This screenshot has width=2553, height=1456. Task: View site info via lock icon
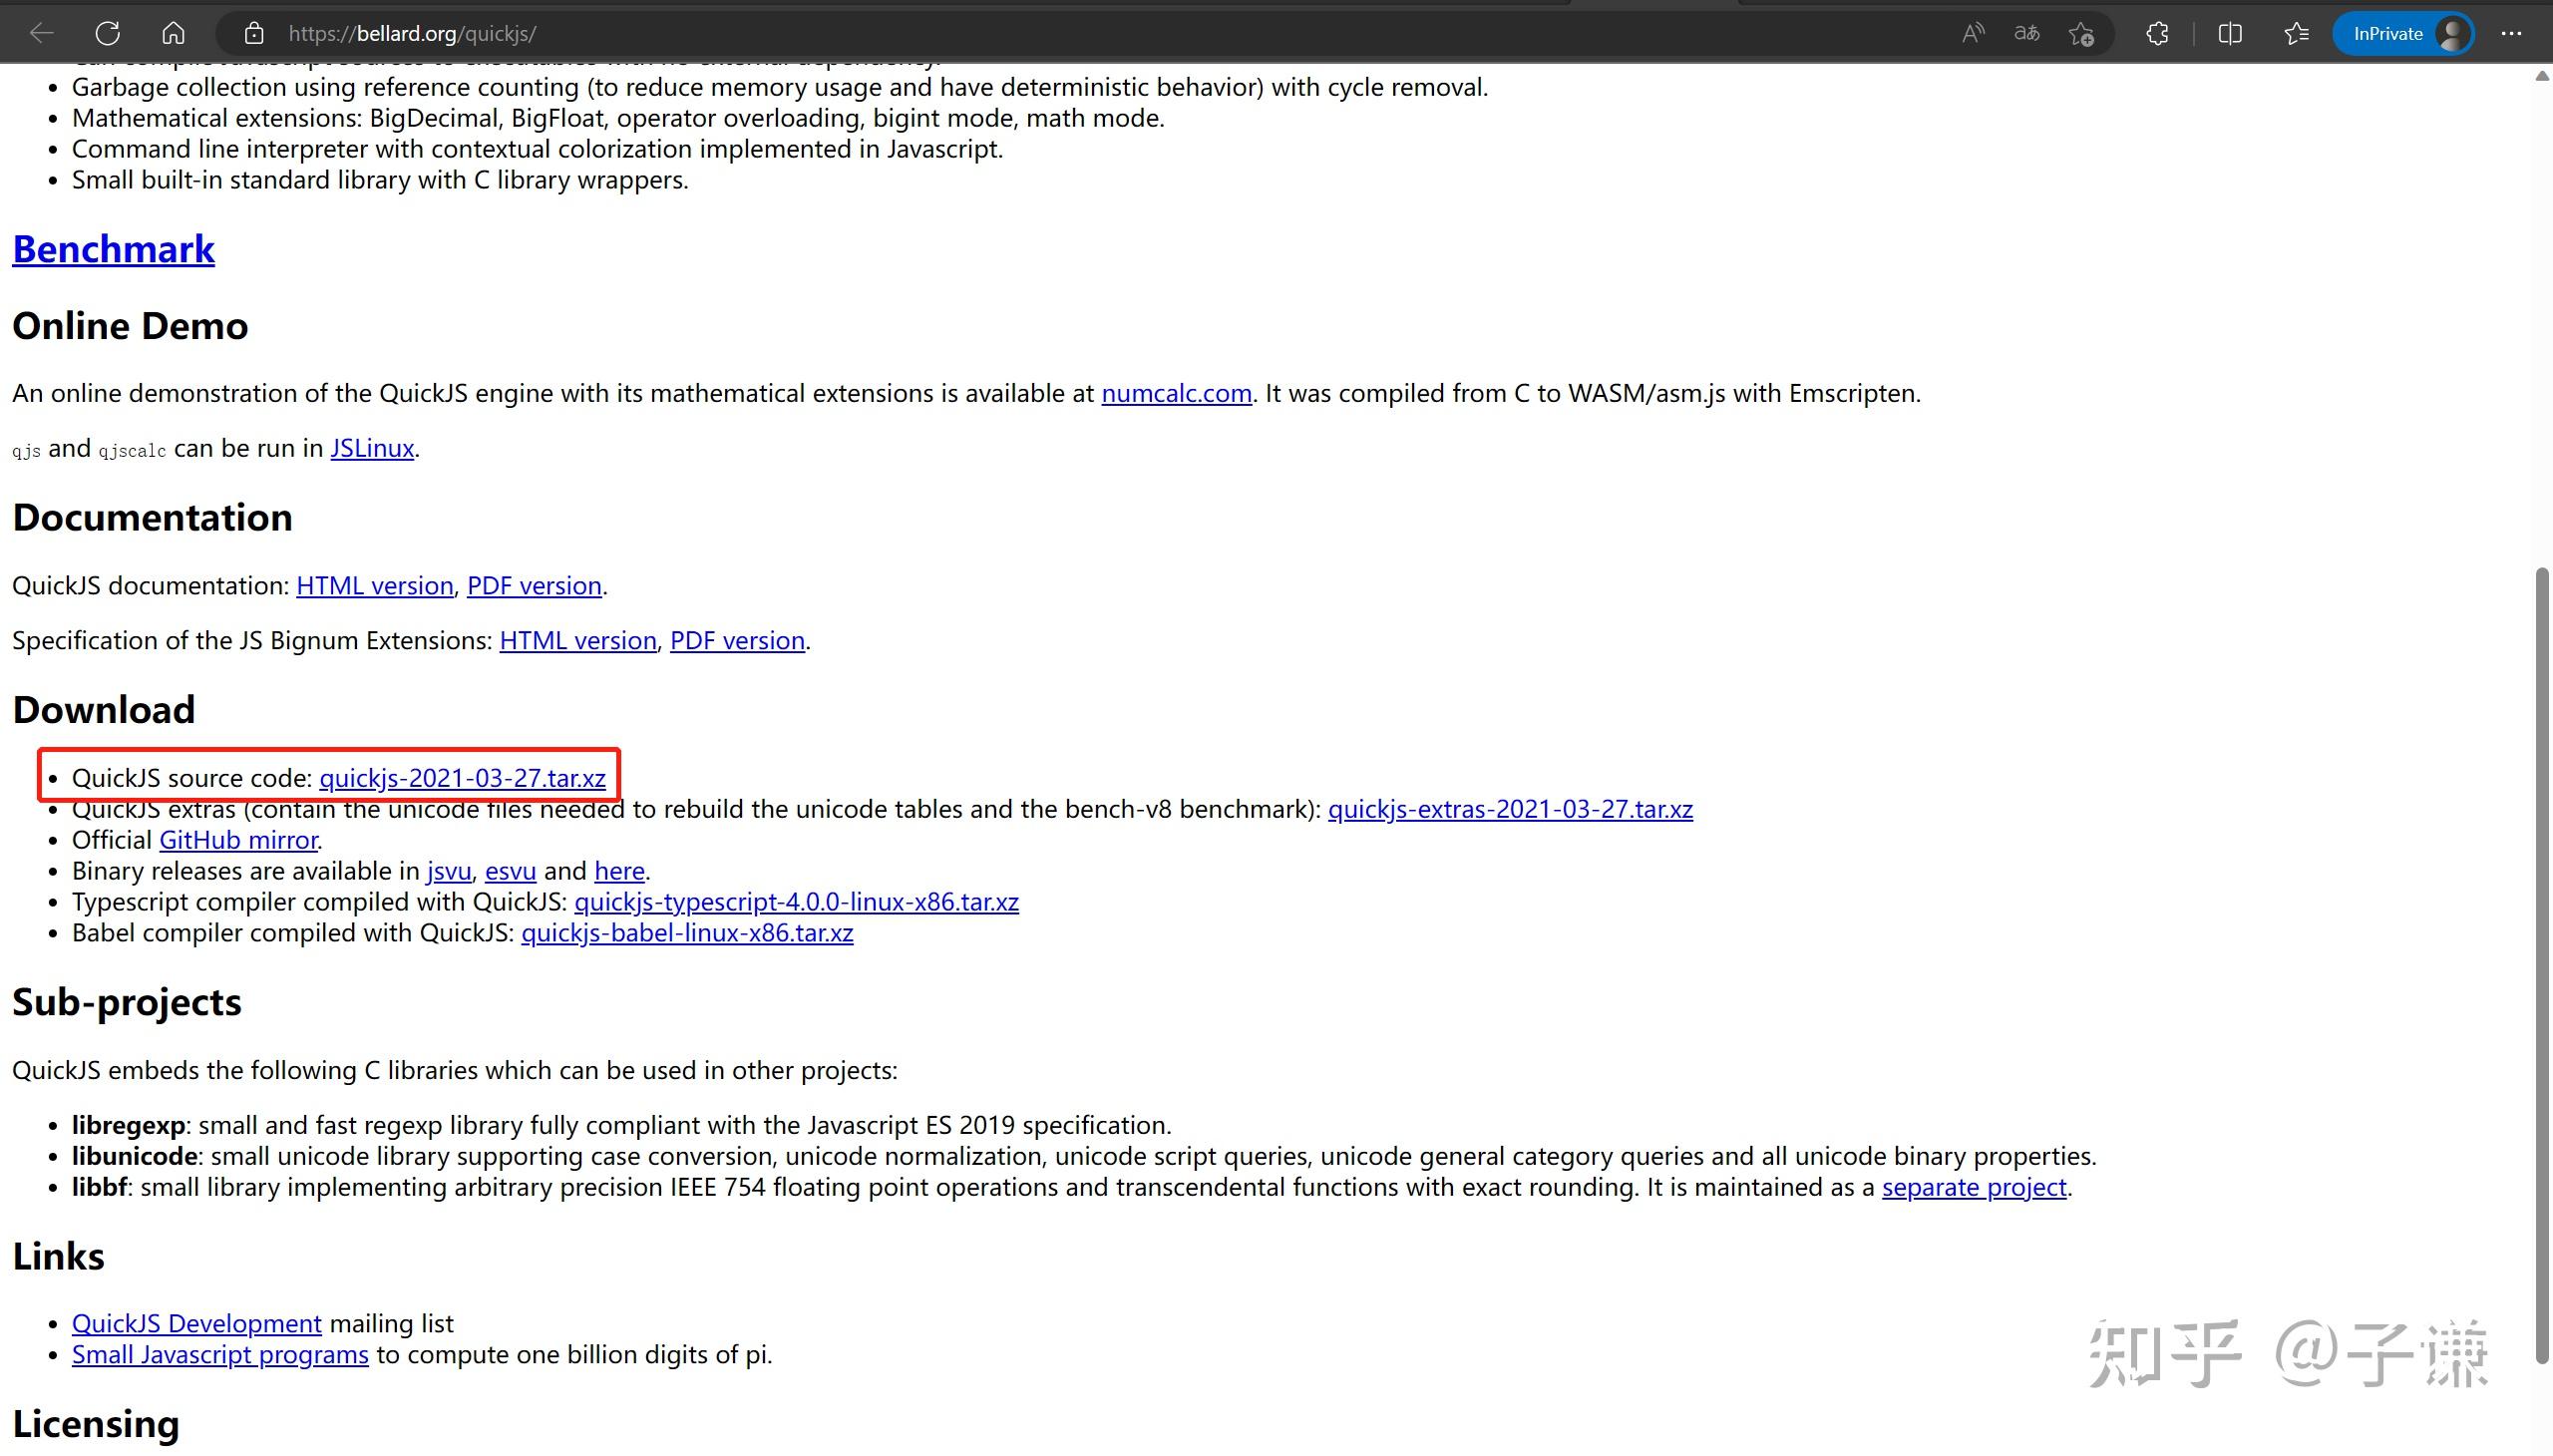click(254, 33)
